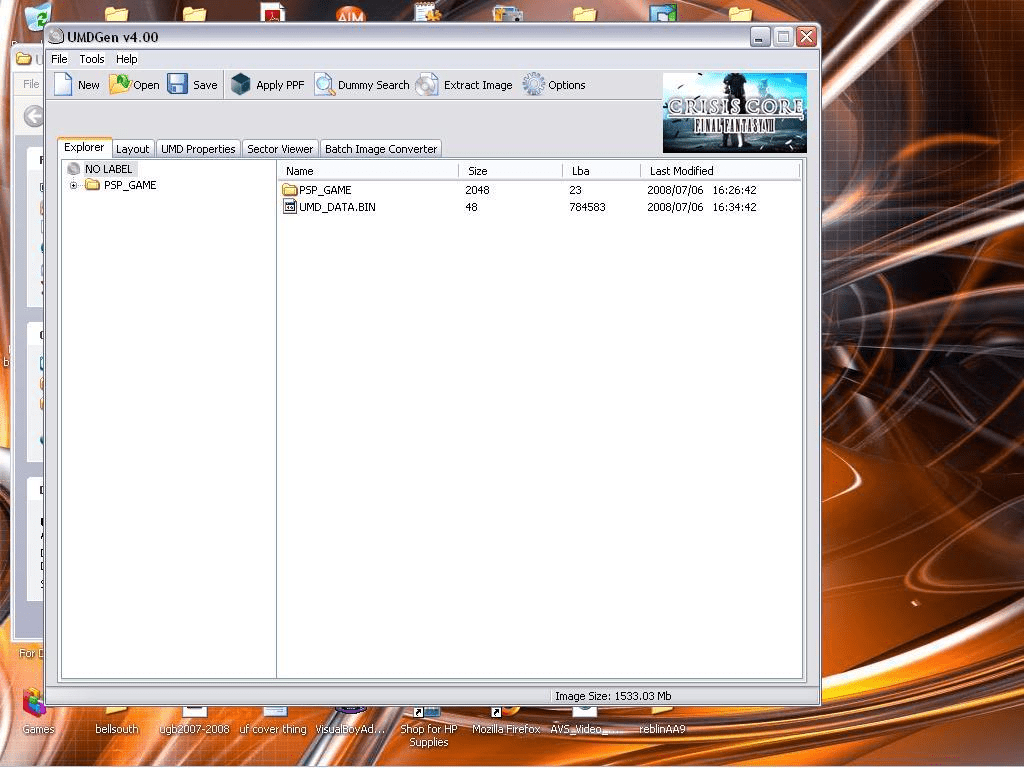Open the Help menu

(x=126, y=59)
